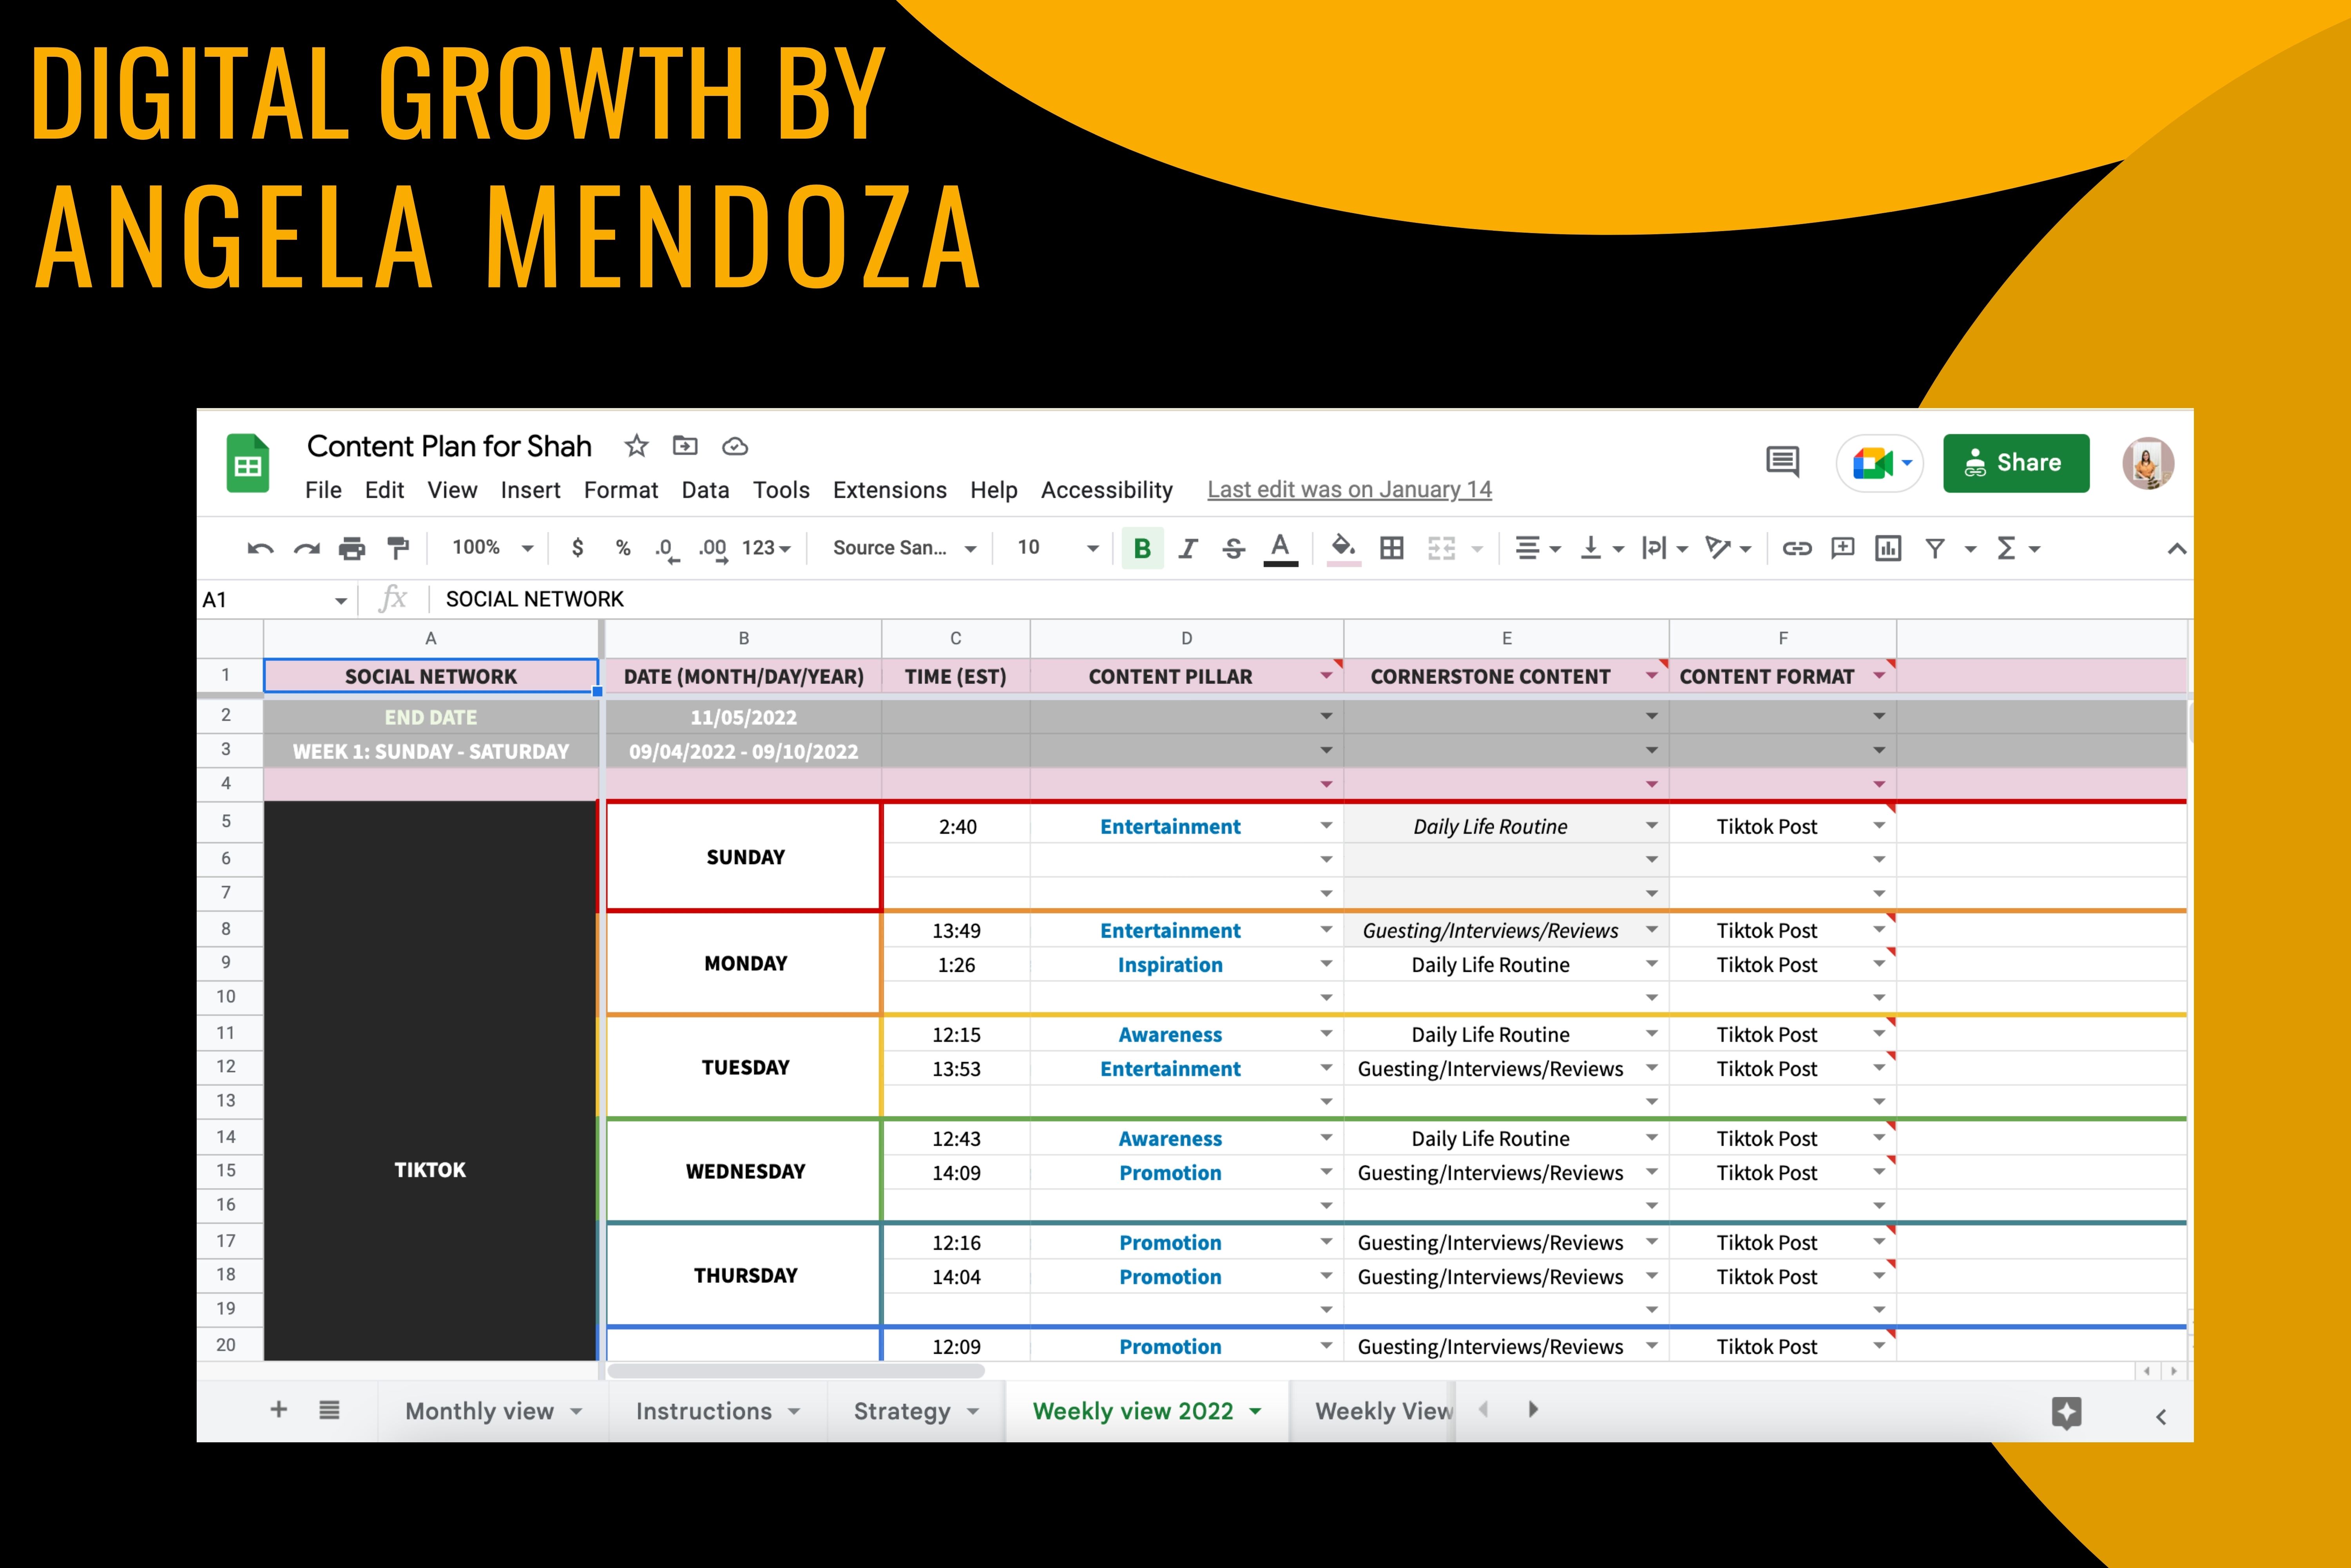2351x1568 pixels.
Task: Select column D header
Action: coord(1186,638)
